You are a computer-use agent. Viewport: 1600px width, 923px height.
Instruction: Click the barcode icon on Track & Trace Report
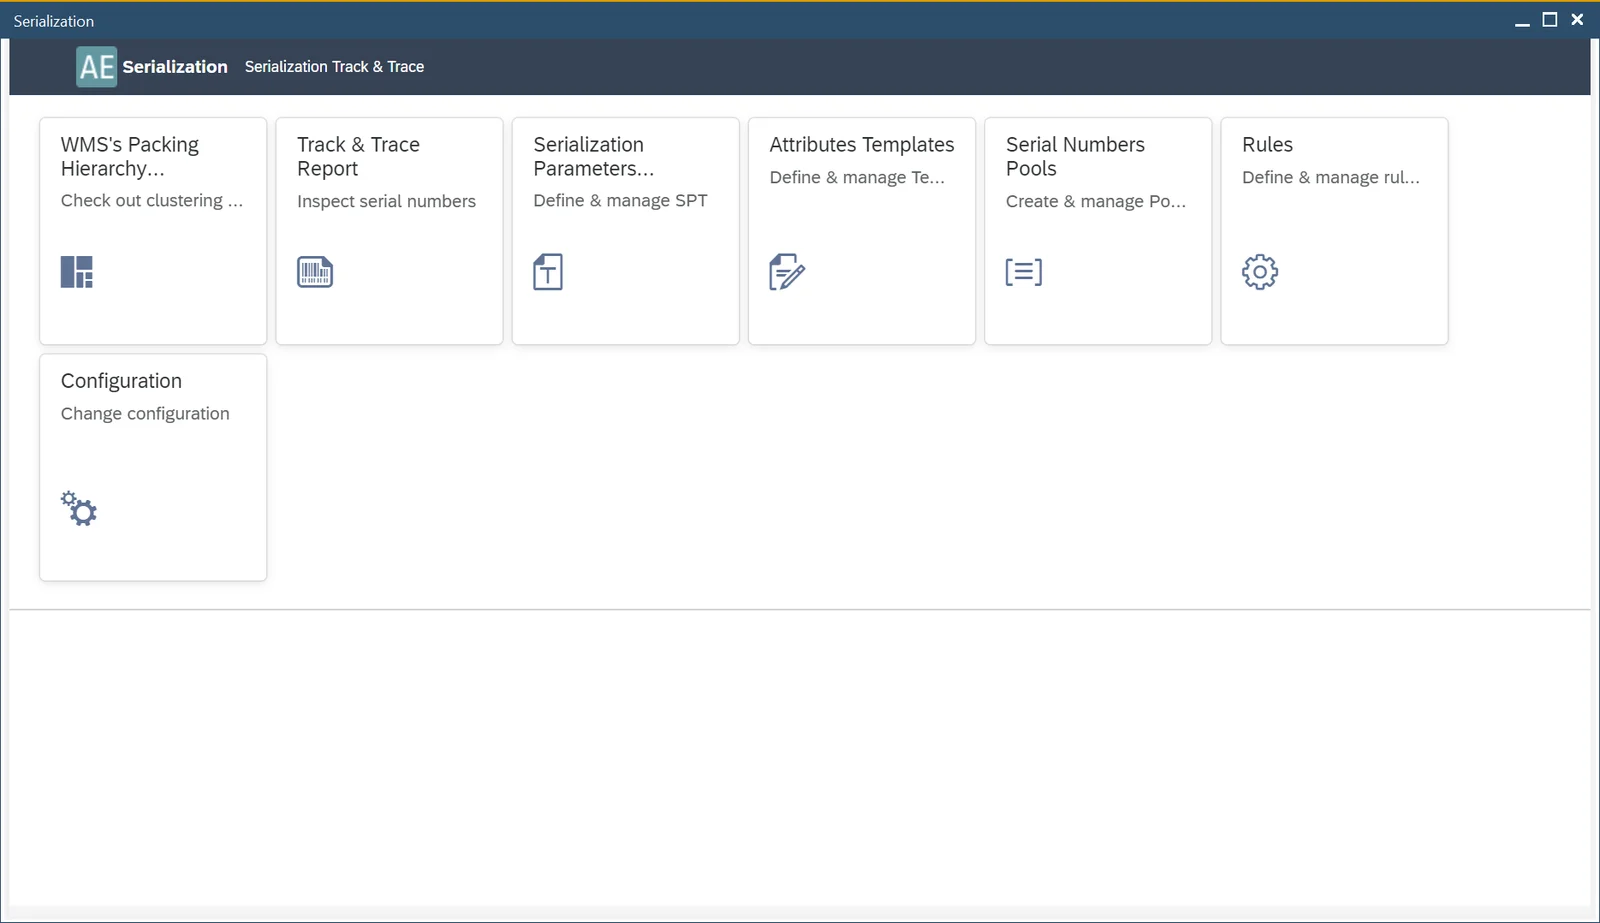(315, 272)
